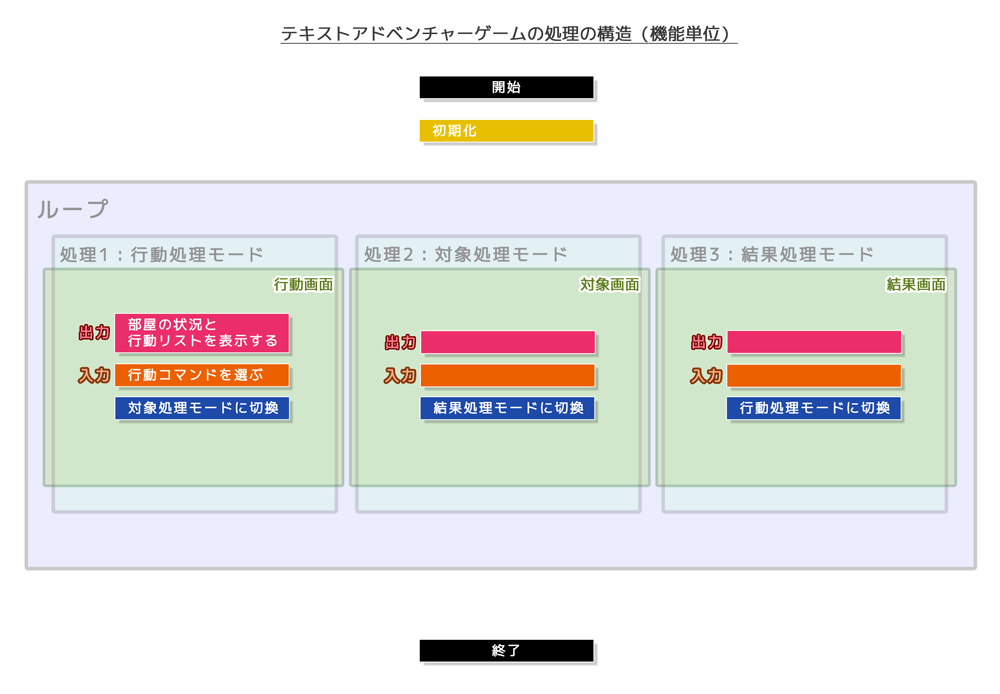
Task: Click the 部屋の状況と行動リストを表示する box
Action: pos(202,333)
